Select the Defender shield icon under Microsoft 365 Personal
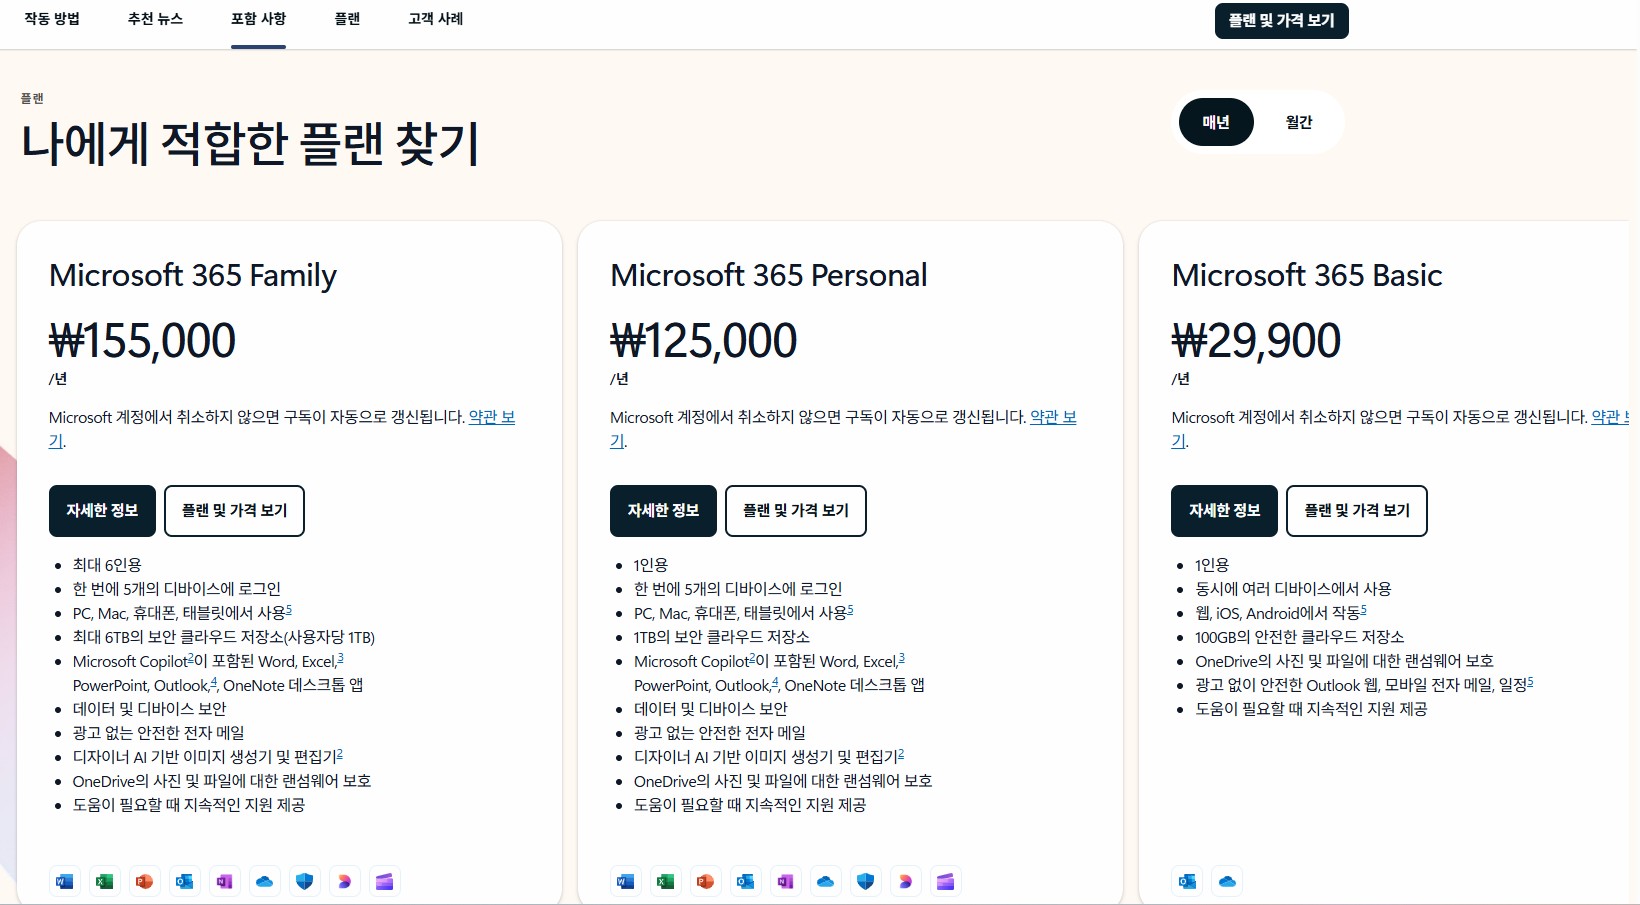The width and height of the screenshot is (1640, 905). point(866,881)
